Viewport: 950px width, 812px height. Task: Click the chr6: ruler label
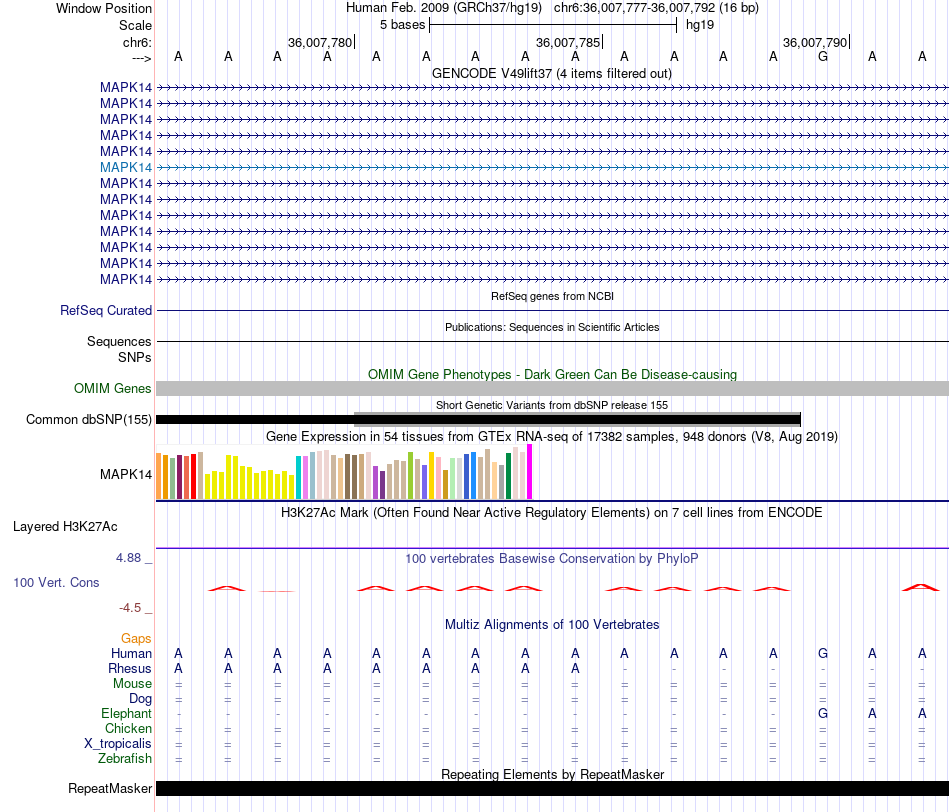coord(137,42)
